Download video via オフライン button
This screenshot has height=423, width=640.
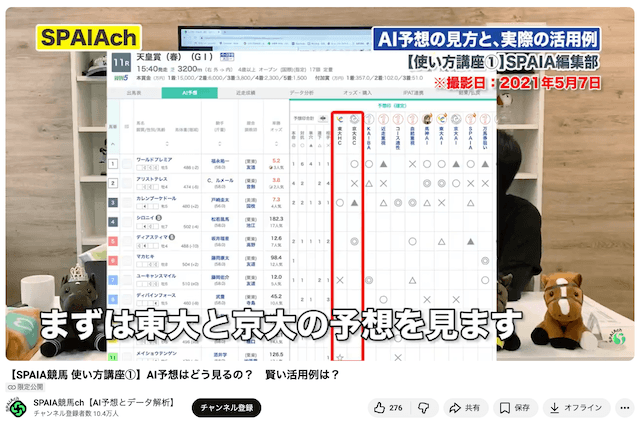click(576, 407)
